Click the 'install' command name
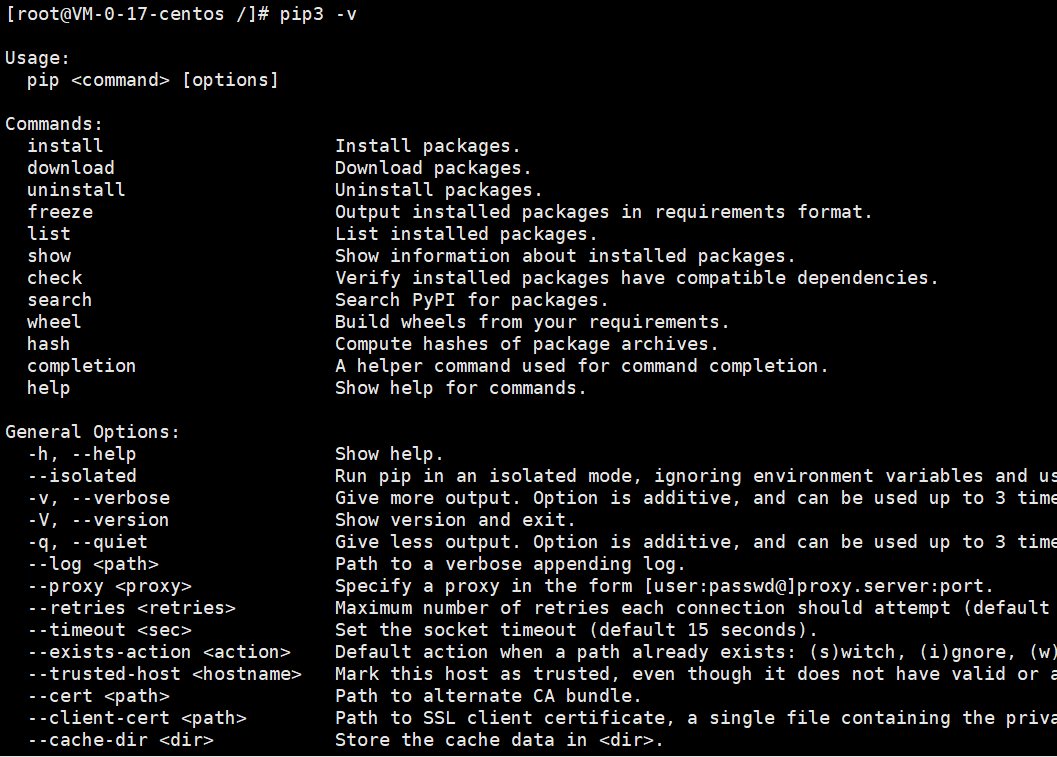This screenshot has height=757, width=1057. [x=65, y=146]
